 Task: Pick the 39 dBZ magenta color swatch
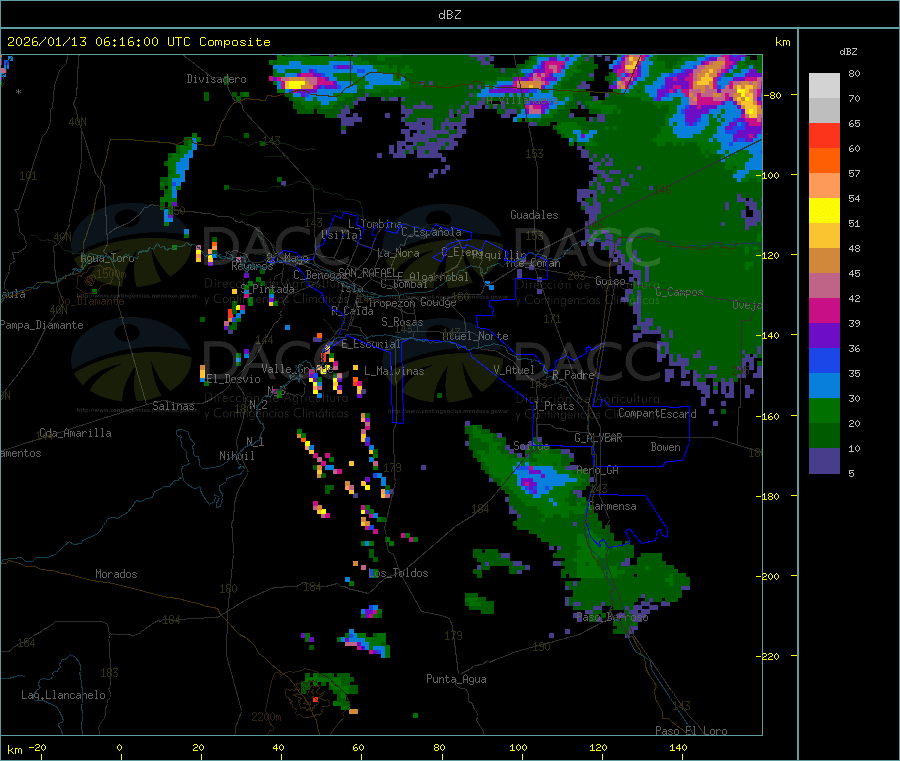[x=824, y=310]
